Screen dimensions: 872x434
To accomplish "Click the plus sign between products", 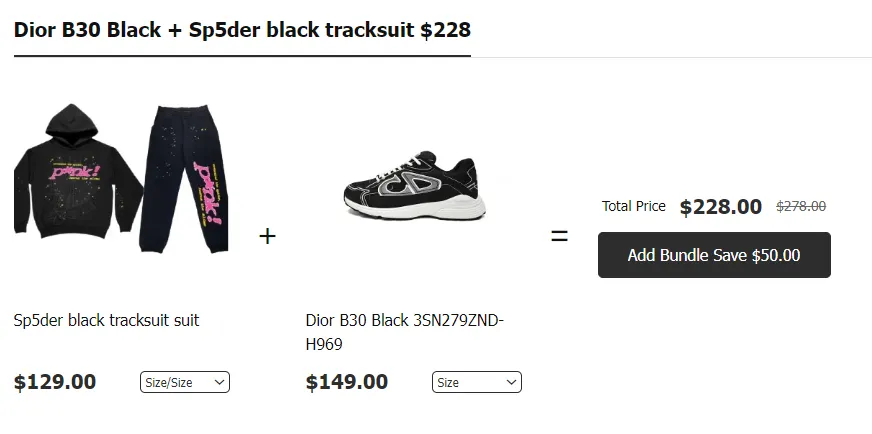I will pyautogui.click(x=267, y=236).
